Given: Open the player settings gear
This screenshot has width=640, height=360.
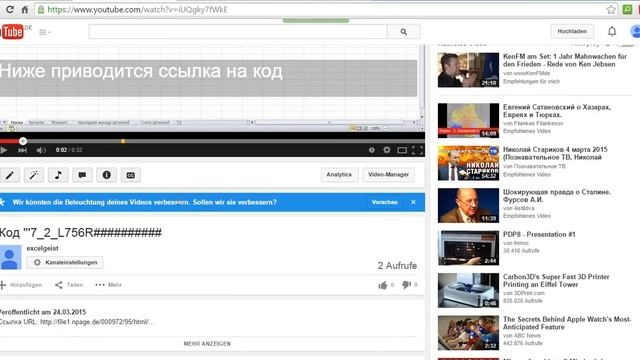Looking at the screenshot, I should 387,150.
